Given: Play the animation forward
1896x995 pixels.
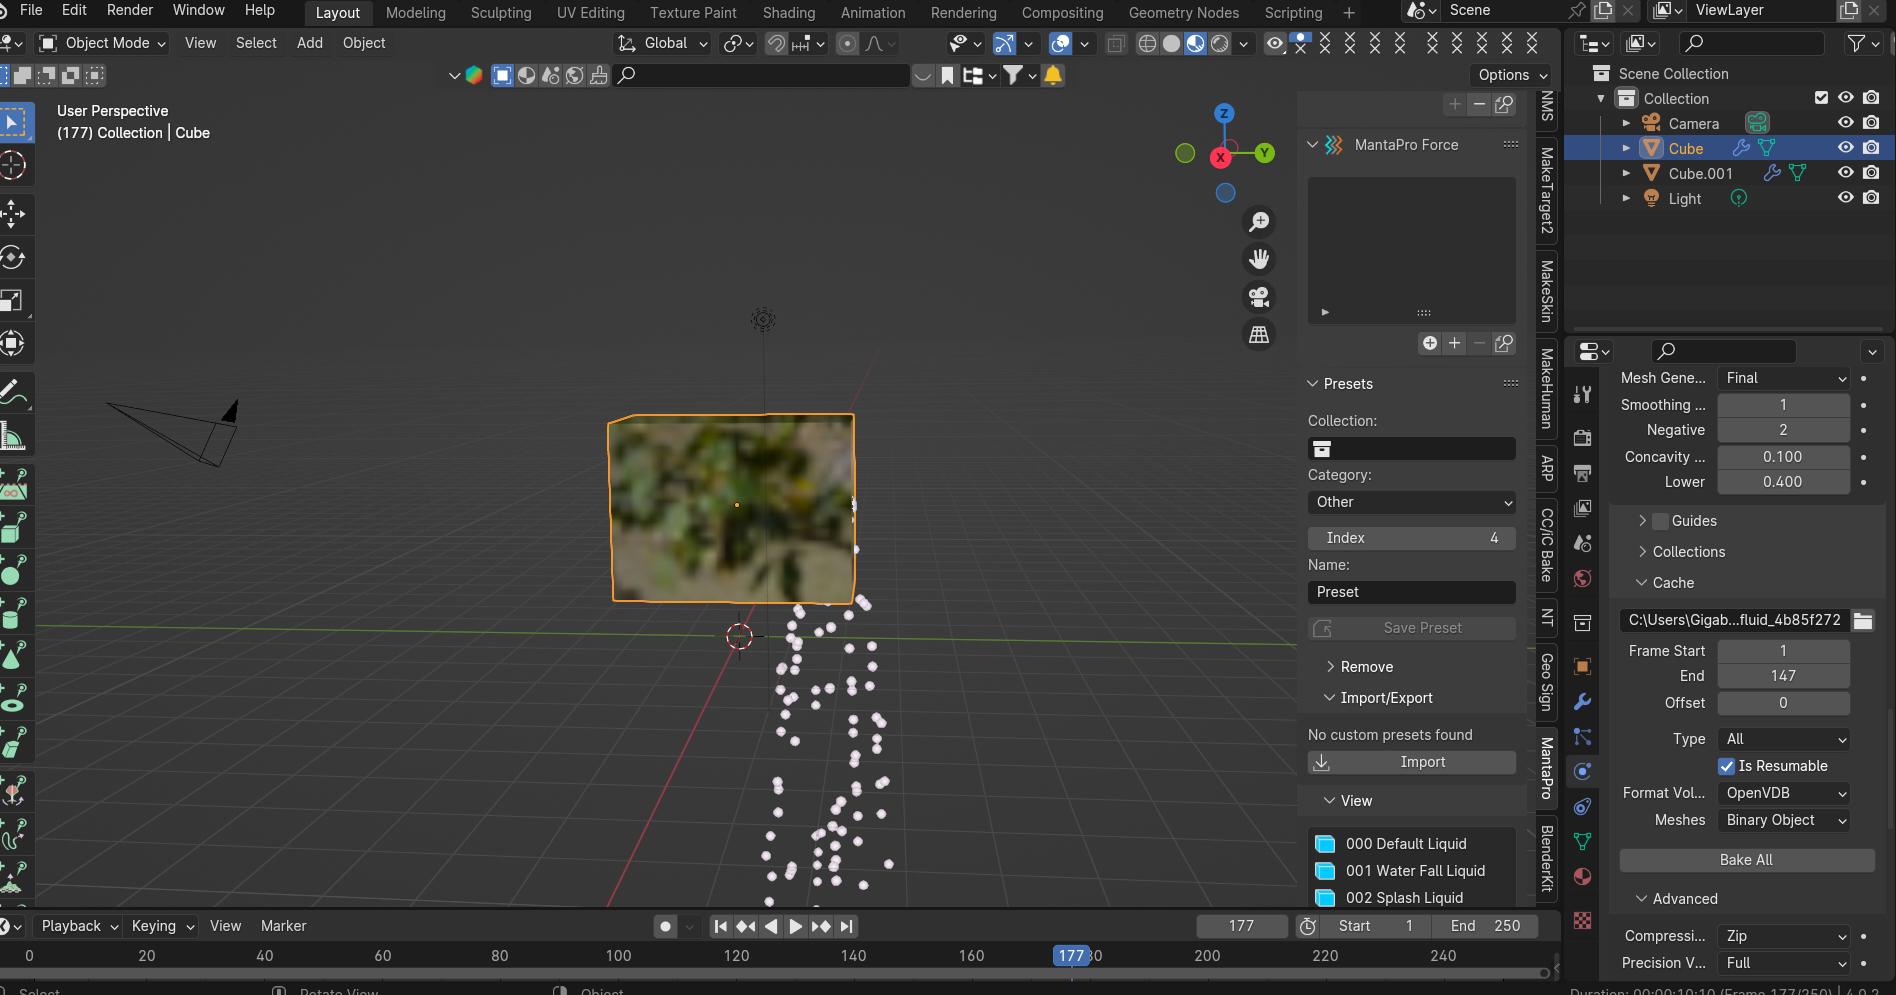Looking at the screenshot, I should tap(796, 926).
